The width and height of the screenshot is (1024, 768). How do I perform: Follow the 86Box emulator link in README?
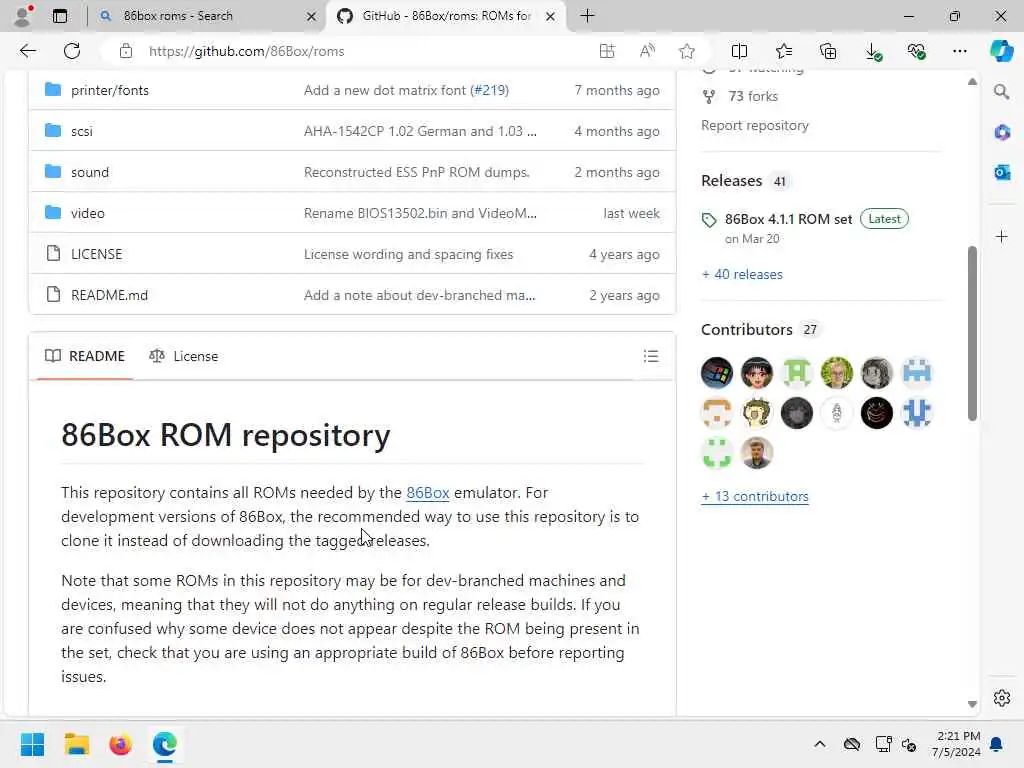pyautogui.click(x=428, y=492)
